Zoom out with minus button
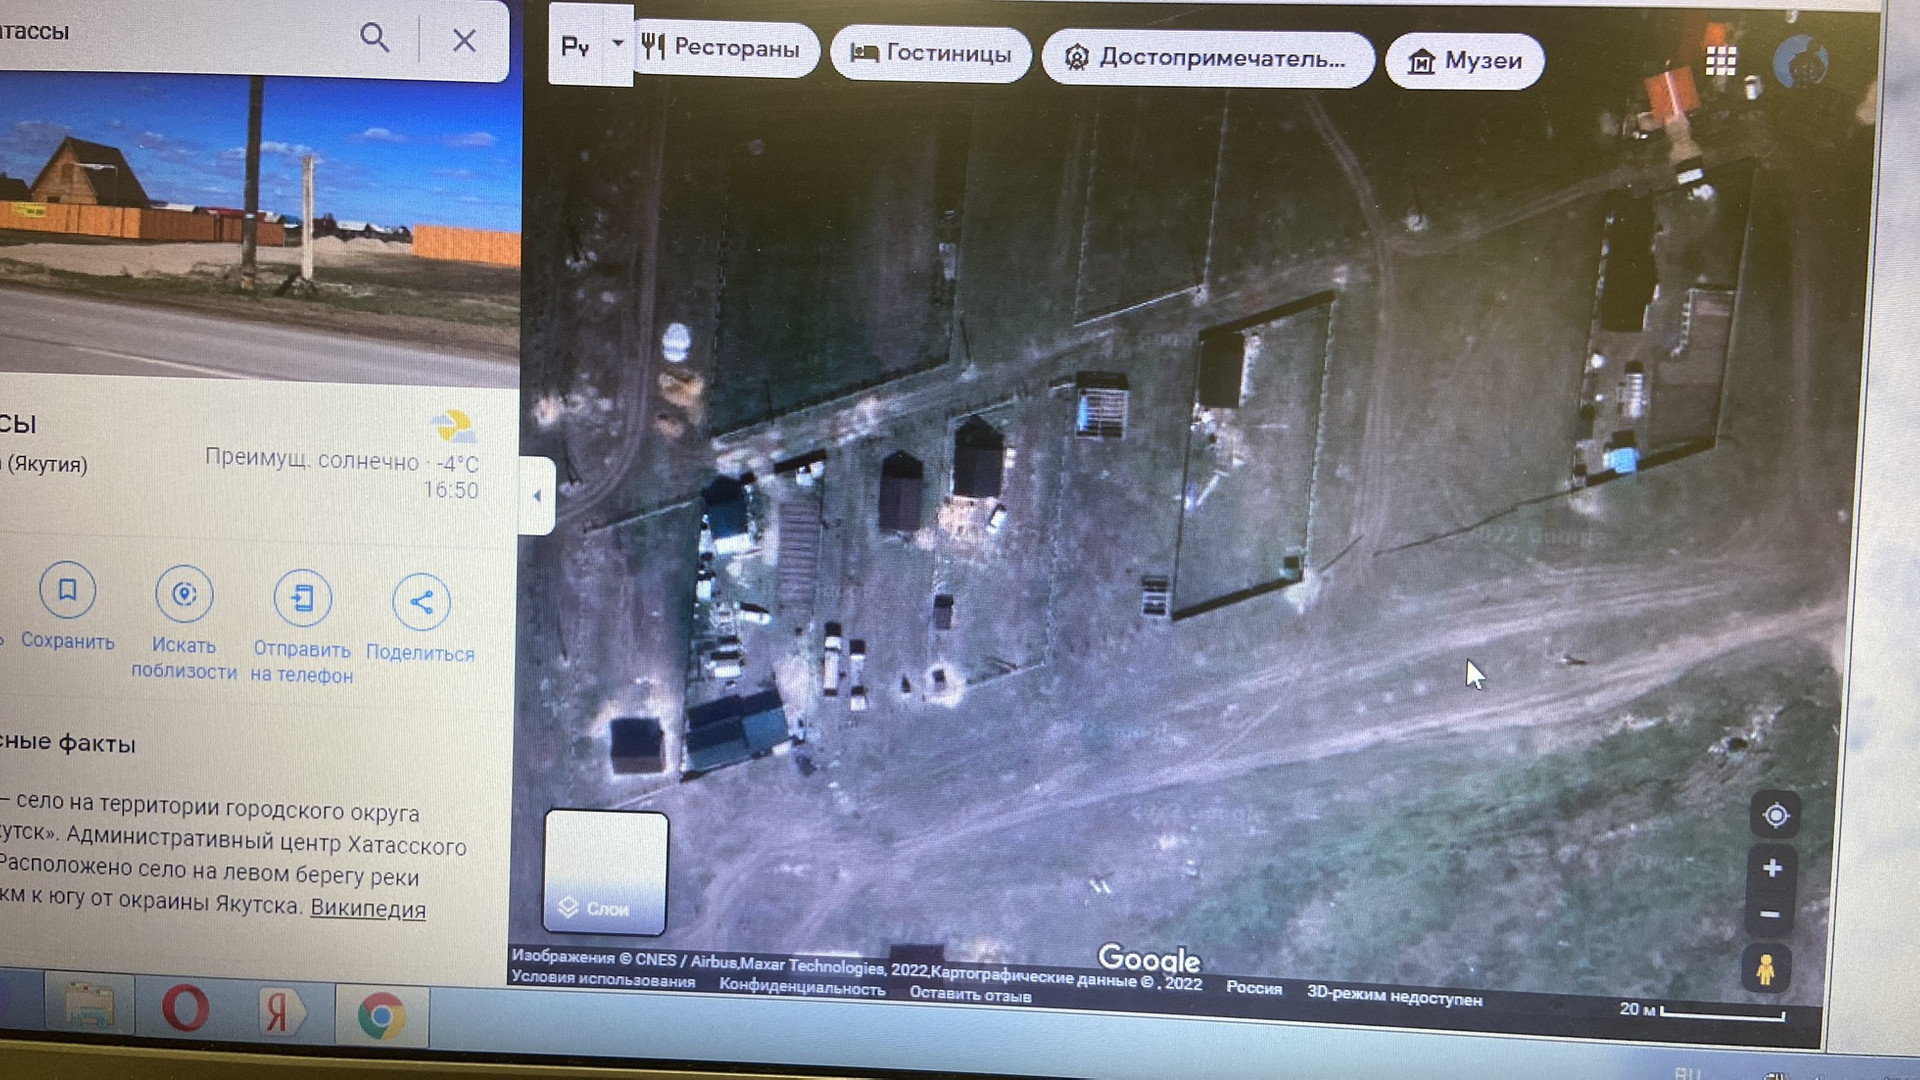The height and width of the screenshot is (1080, 1920). [1770, 915]
